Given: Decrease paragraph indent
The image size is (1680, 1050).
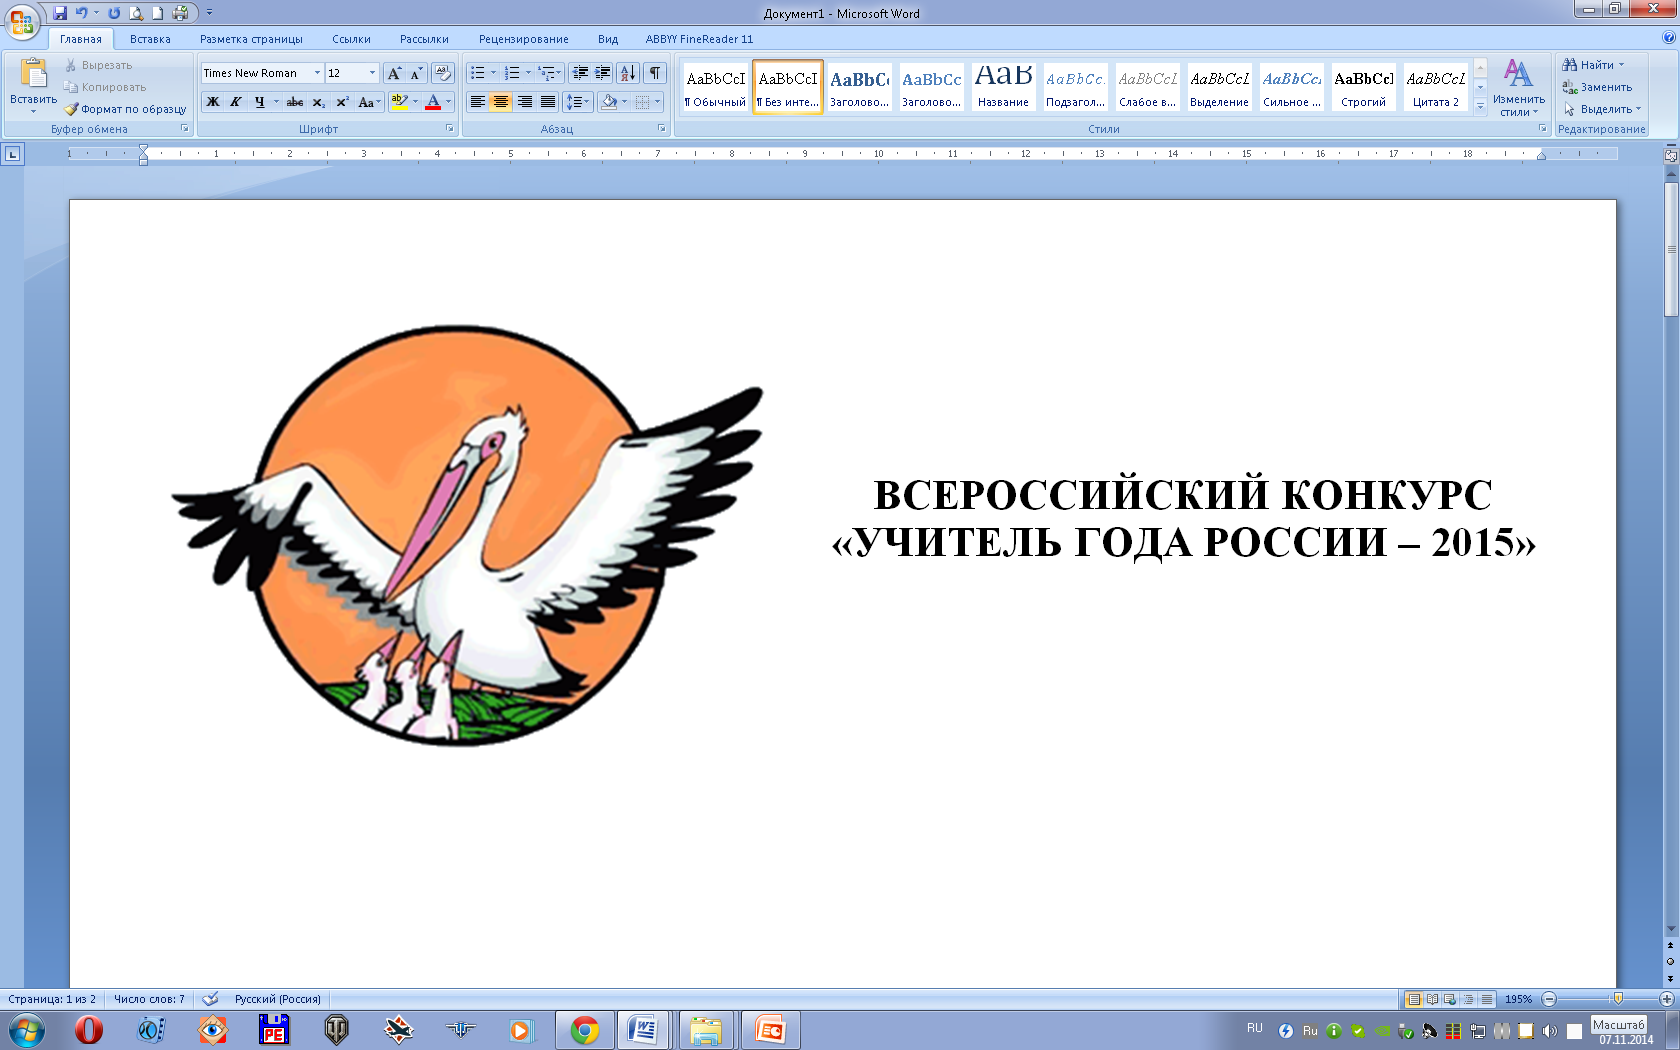Looking at the screenshot, I should click(x=580, y=73).
